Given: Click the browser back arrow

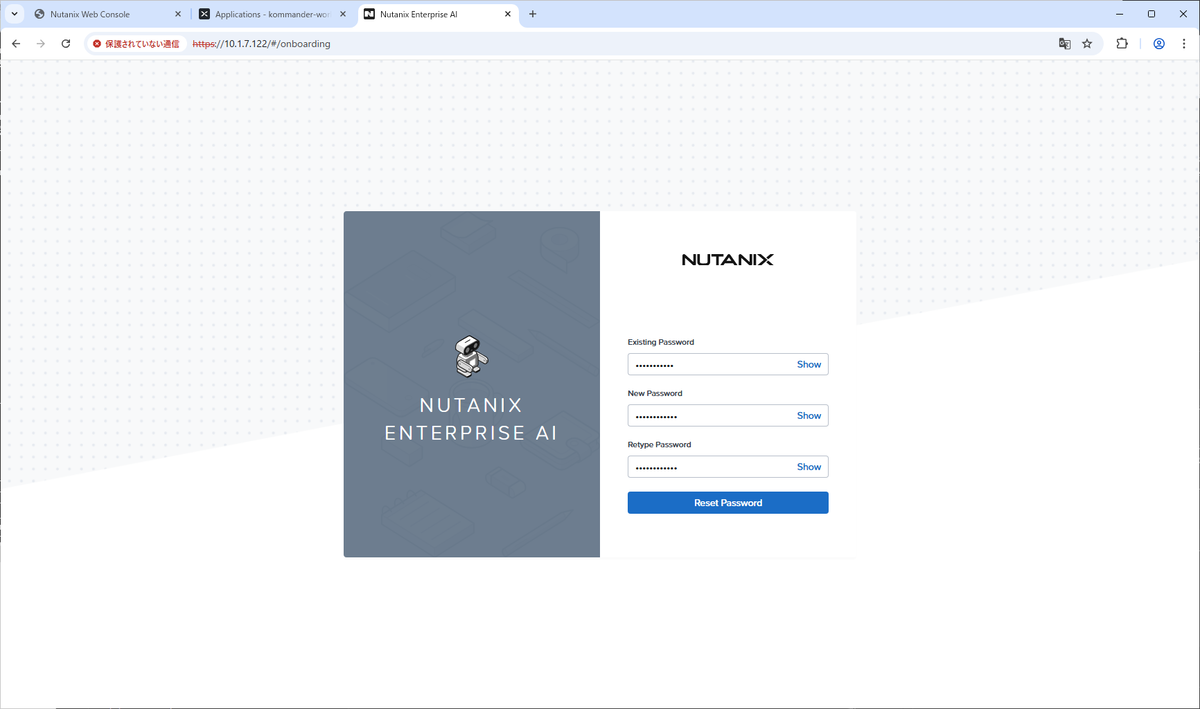Looking at the screenshot, I should coord(16,44).
